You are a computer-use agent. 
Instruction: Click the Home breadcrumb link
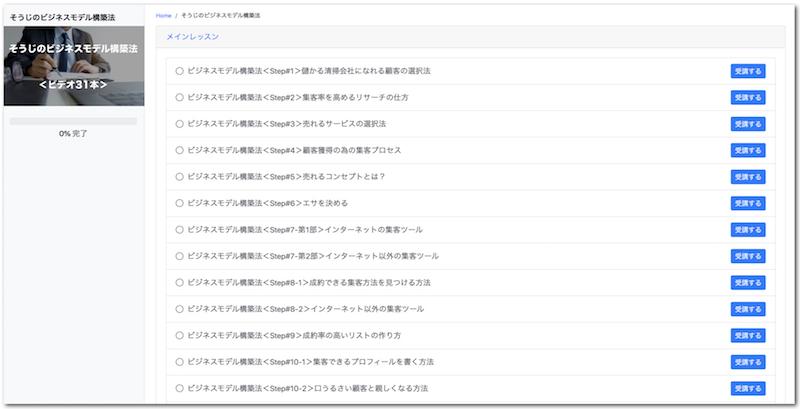[x=163, y=16]
